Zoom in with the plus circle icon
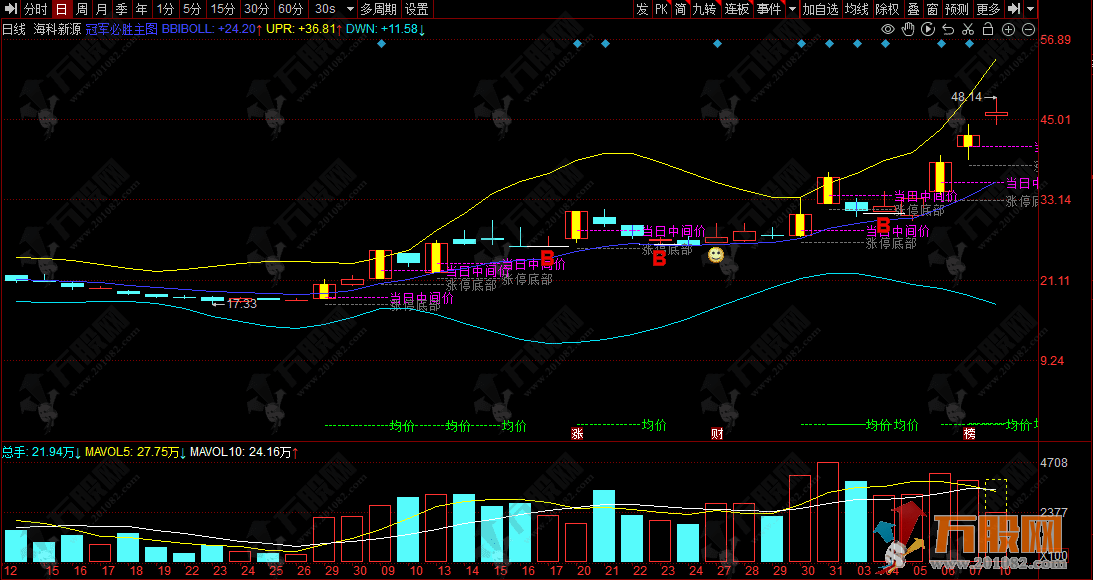The height and width of the screenshot is (580, 1093). click(1008, 30)
